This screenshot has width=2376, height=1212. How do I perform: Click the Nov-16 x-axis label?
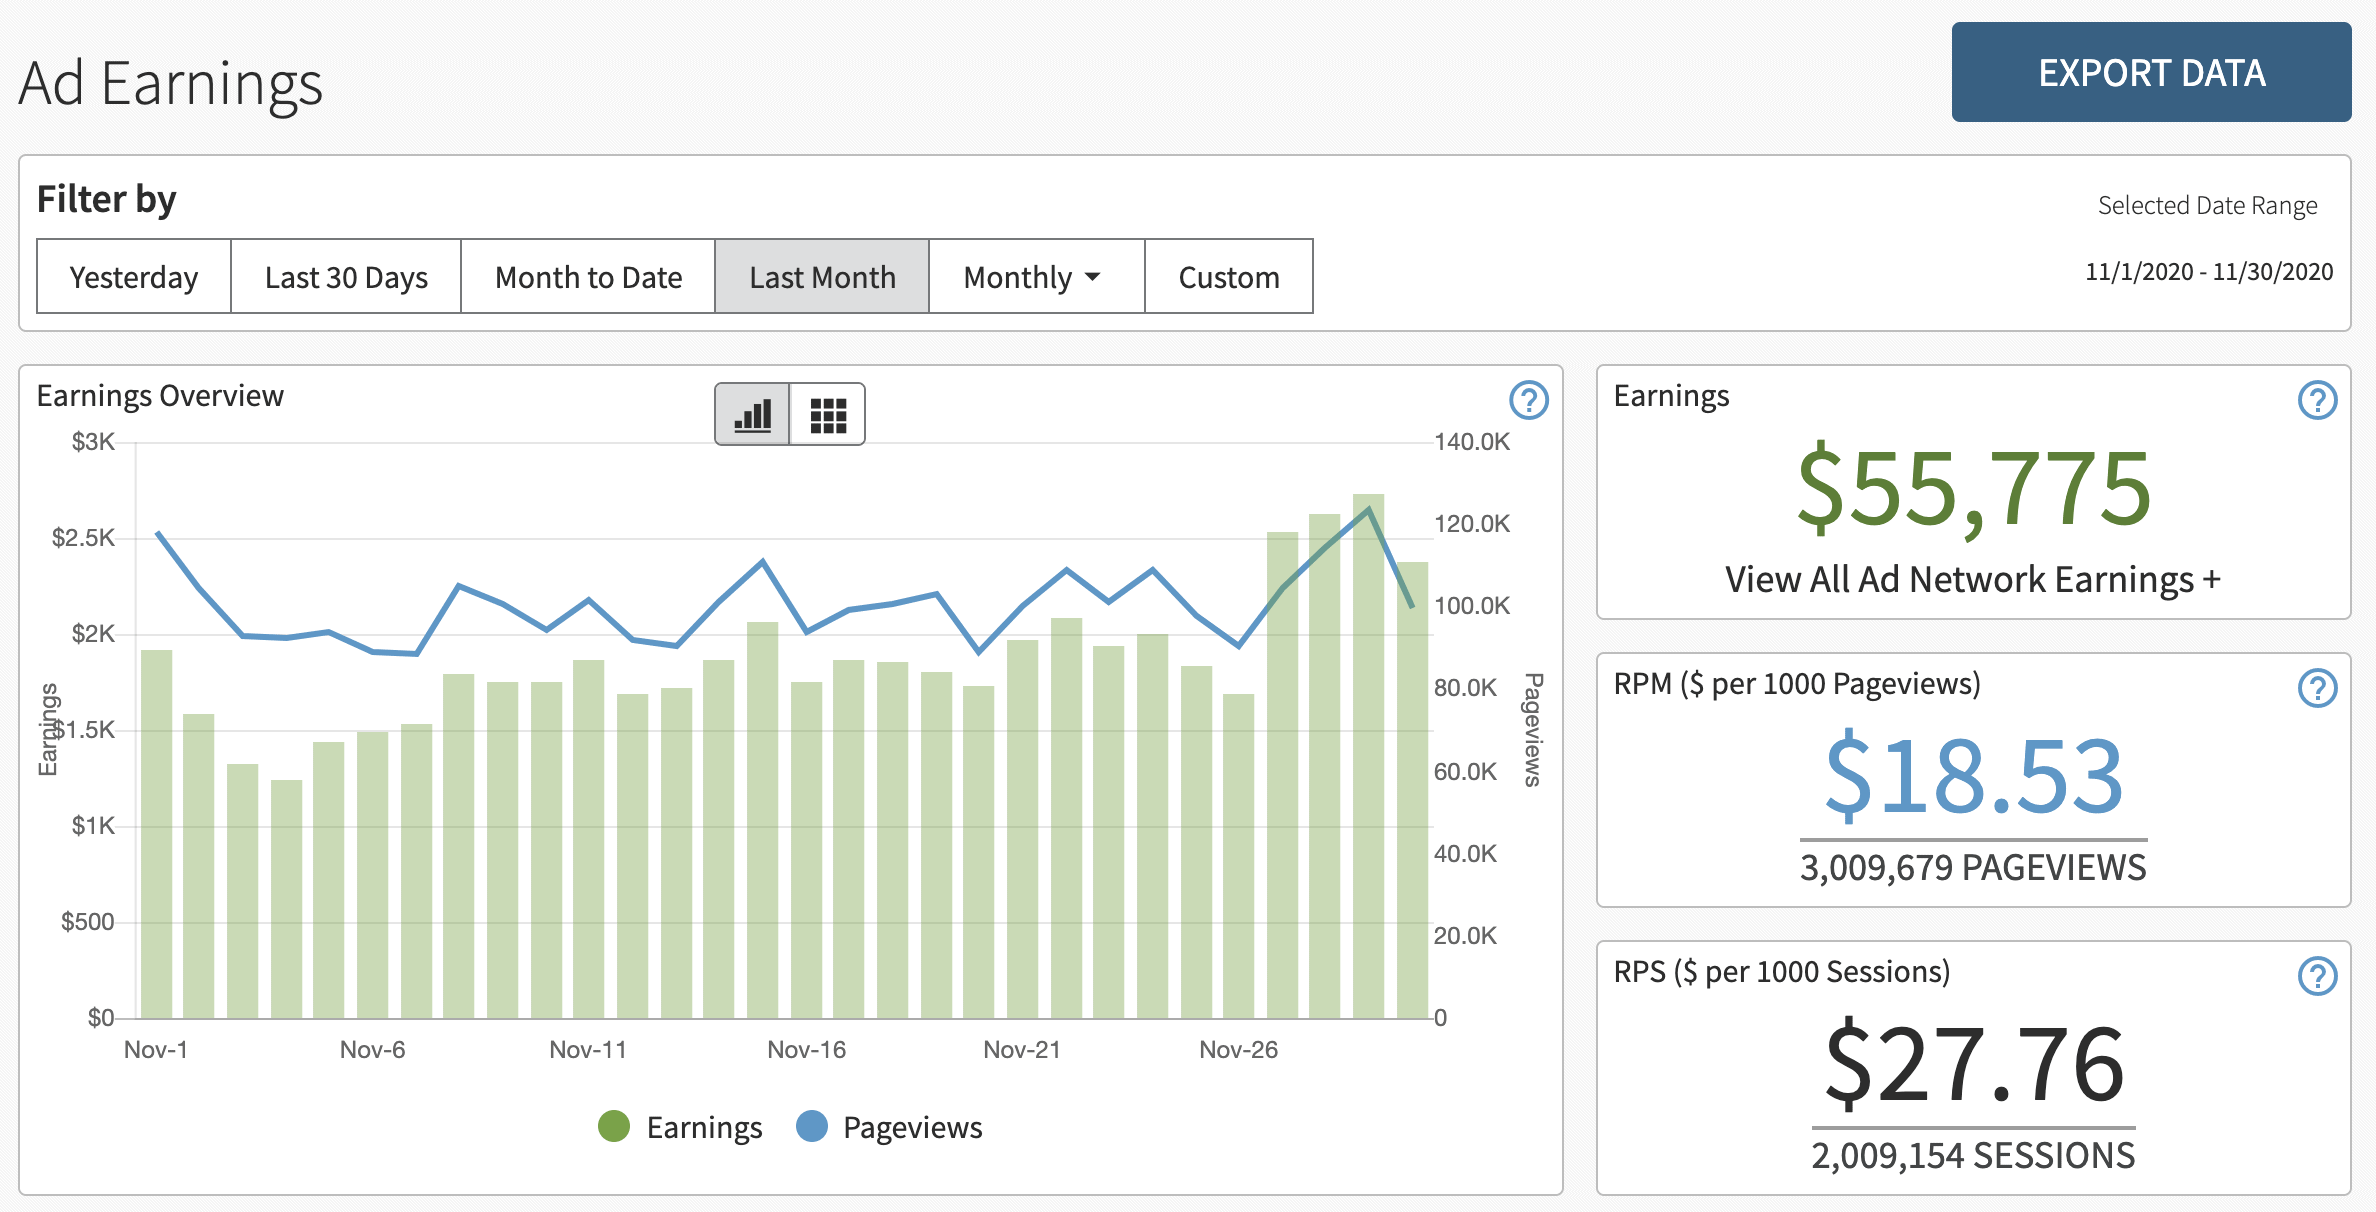[x=806, y=1049]
